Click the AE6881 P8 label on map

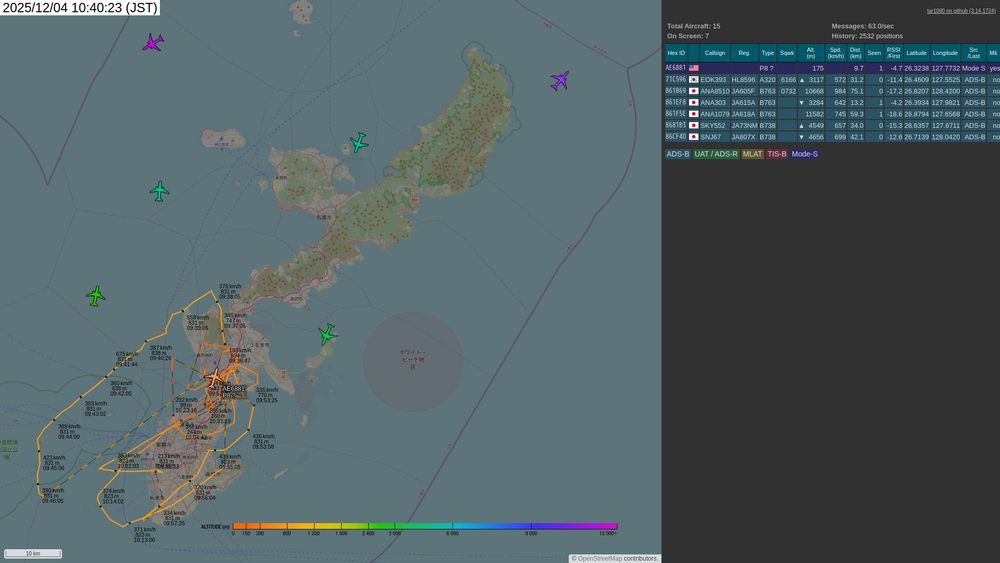(x=233, y=391)
